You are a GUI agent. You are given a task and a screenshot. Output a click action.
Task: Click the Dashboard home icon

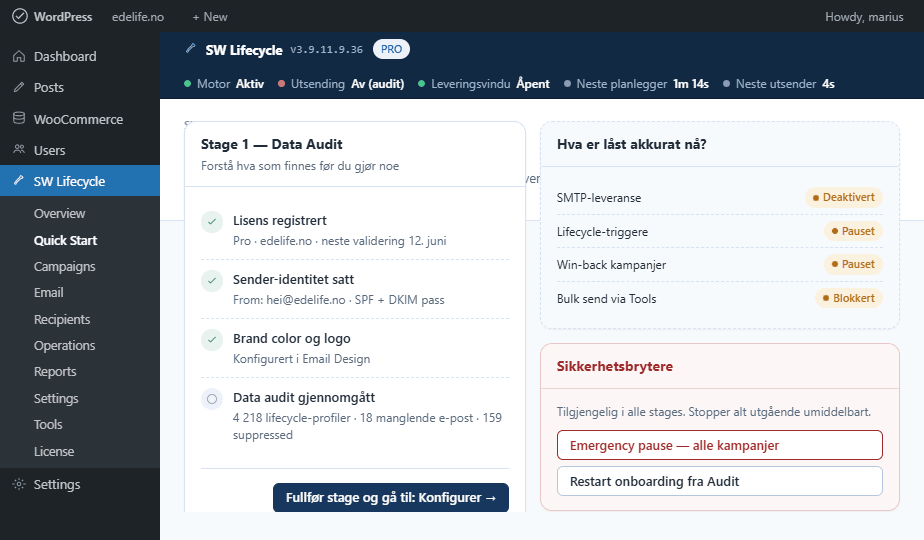[x=19, y=57]
